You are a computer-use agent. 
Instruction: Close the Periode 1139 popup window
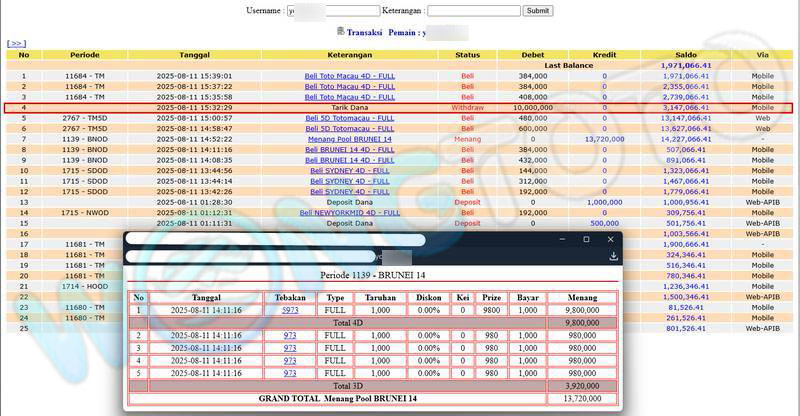pyautogui.click(x=610, y=240)
